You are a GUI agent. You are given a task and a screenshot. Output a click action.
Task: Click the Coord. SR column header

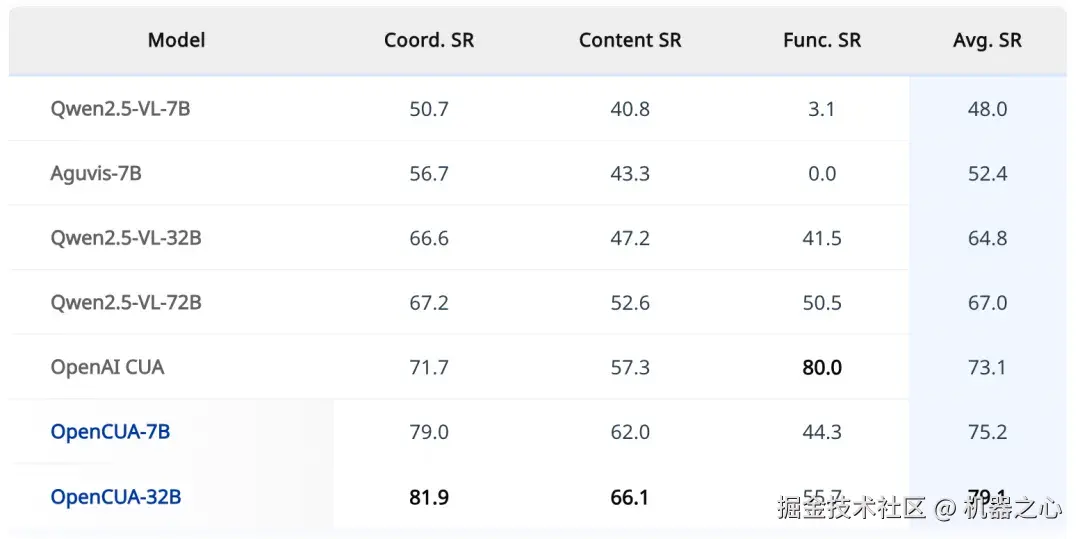[429, 41]
